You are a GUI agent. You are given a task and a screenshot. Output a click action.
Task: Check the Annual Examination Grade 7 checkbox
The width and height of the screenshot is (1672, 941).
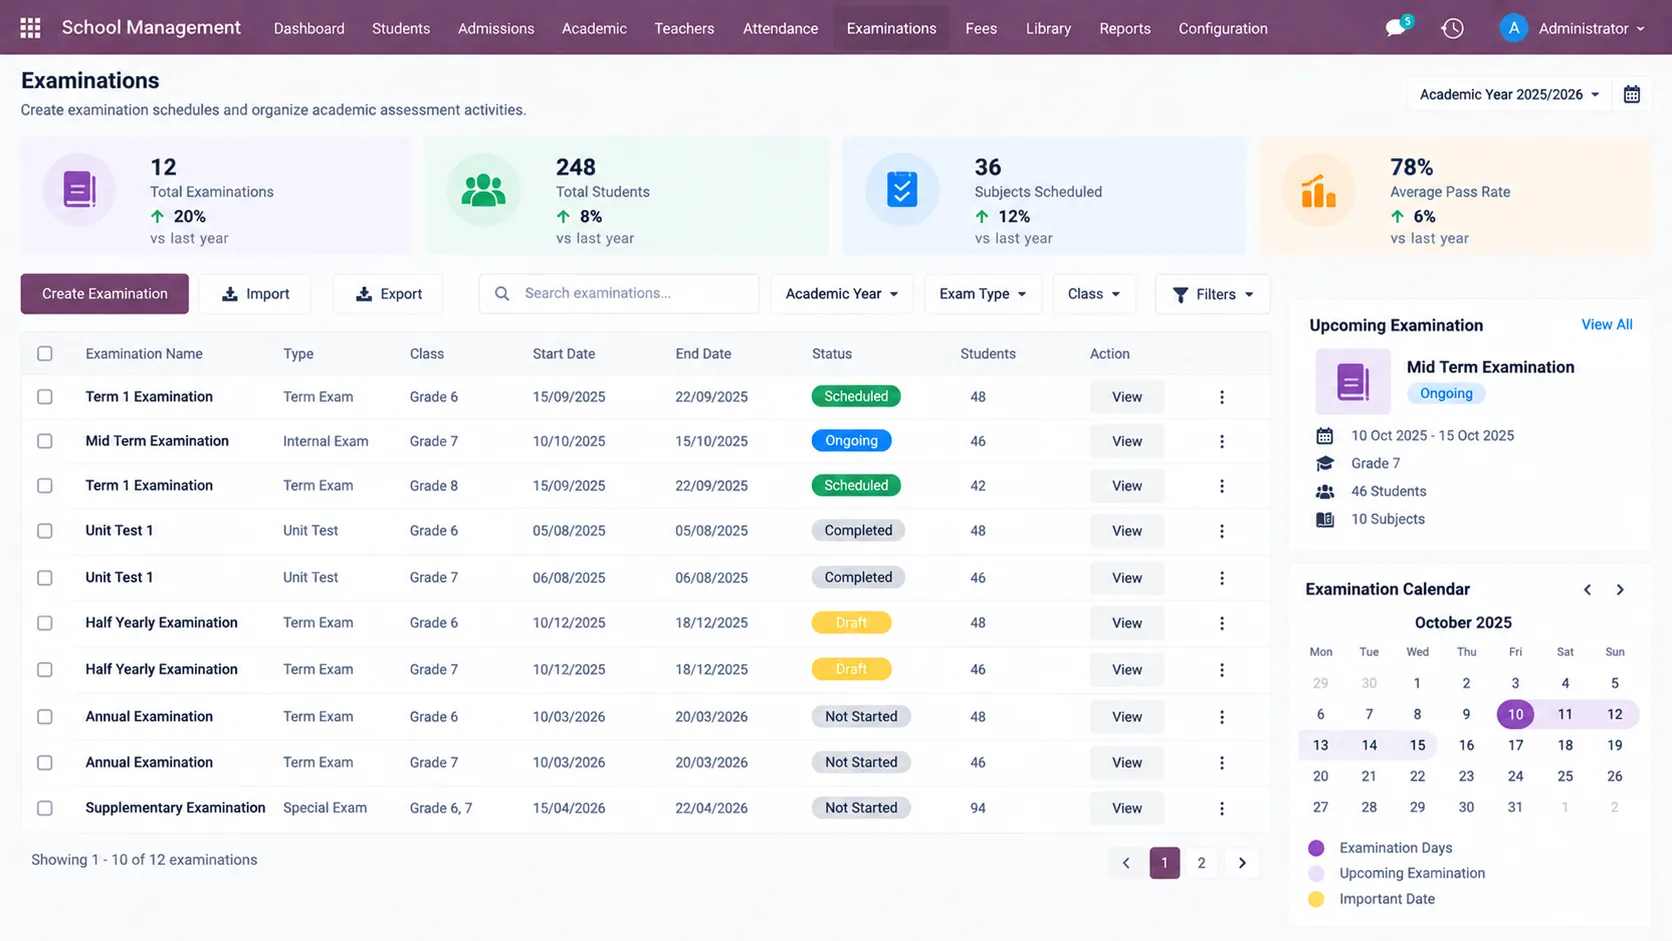(x=45, y=763)
